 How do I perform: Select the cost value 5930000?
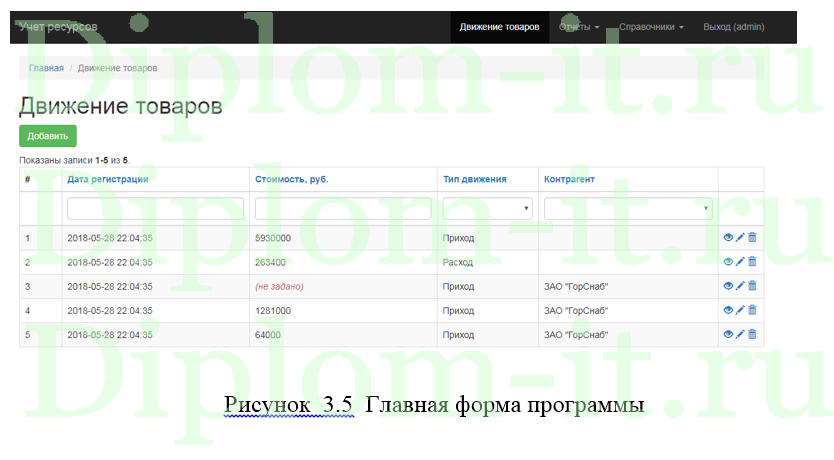(273, 238)
